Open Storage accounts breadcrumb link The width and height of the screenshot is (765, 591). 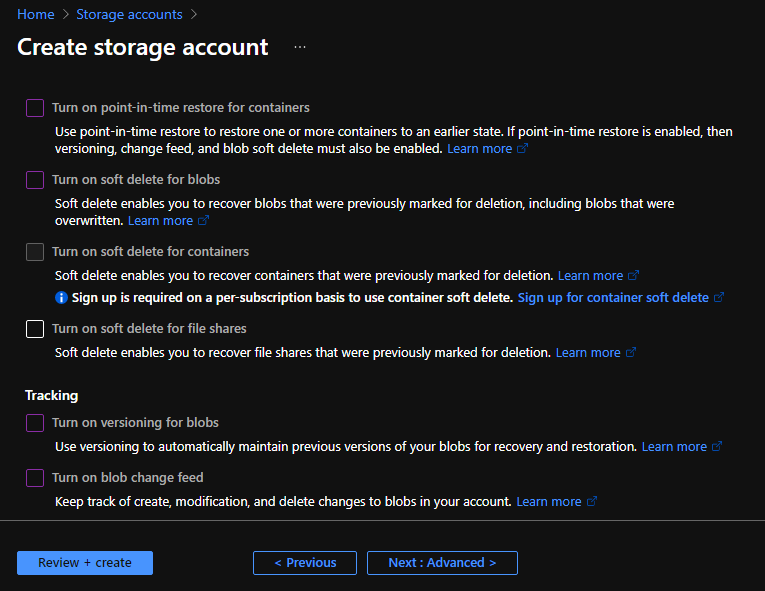tap(129, 15)
